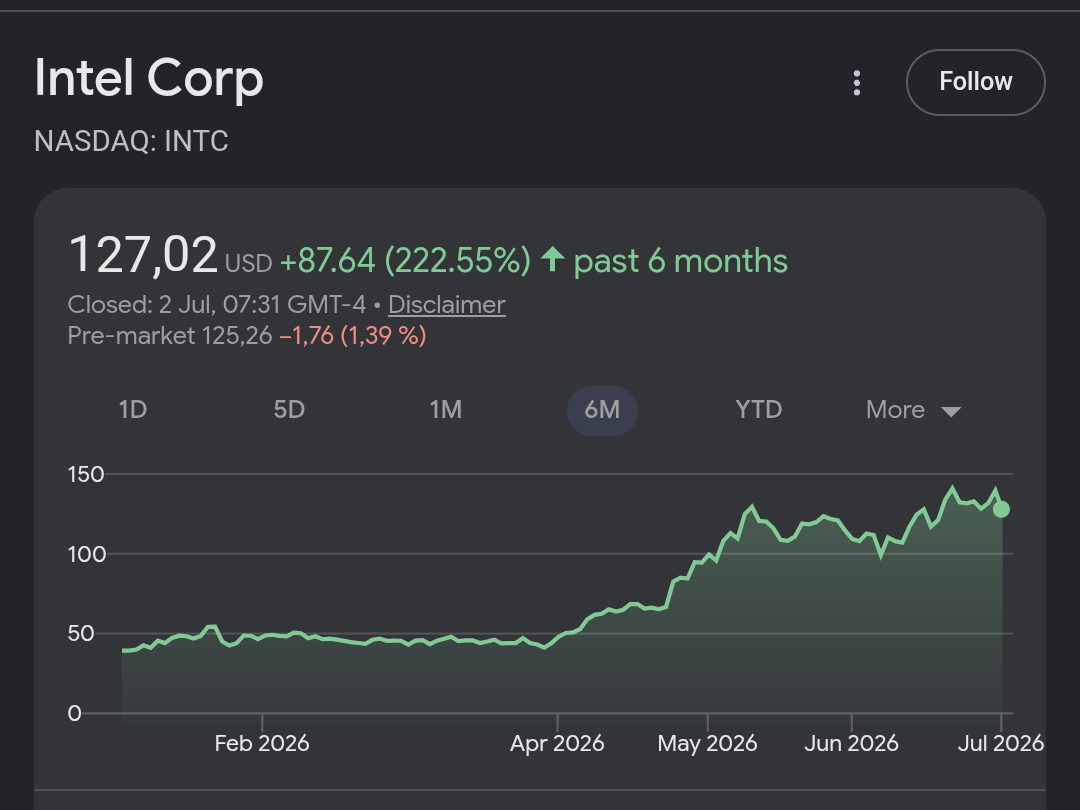The width and height of the screenshot is (1080, 810).
Task: Click the 127,02 price value
Action: 143,256
